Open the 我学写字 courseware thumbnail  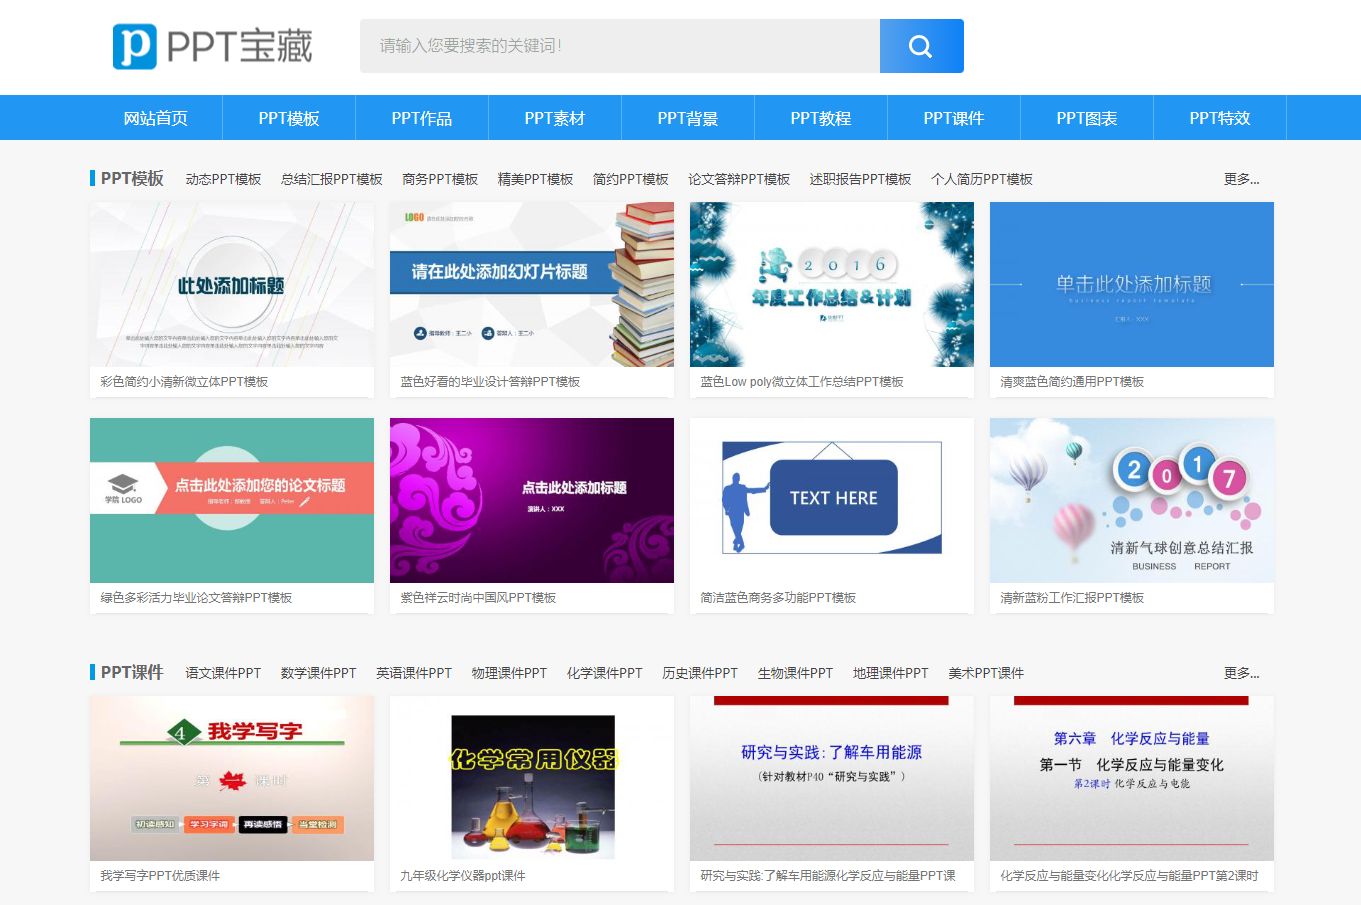tap(232, 778)
